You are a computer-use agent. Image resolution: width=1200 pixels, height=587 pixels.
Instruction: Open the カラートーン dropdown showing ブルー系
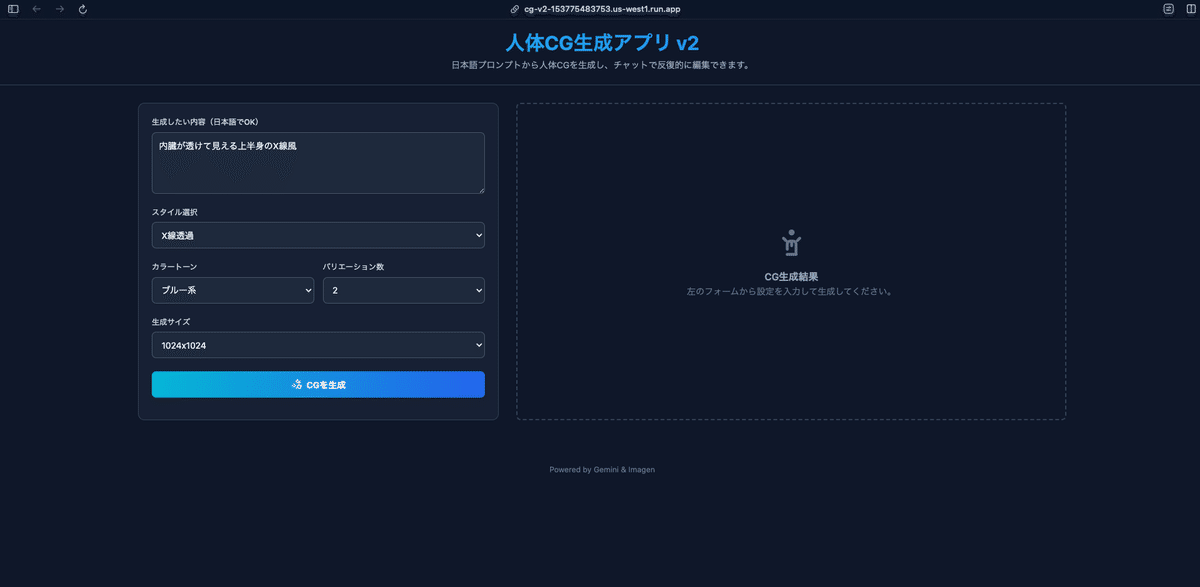click(233, 290)
